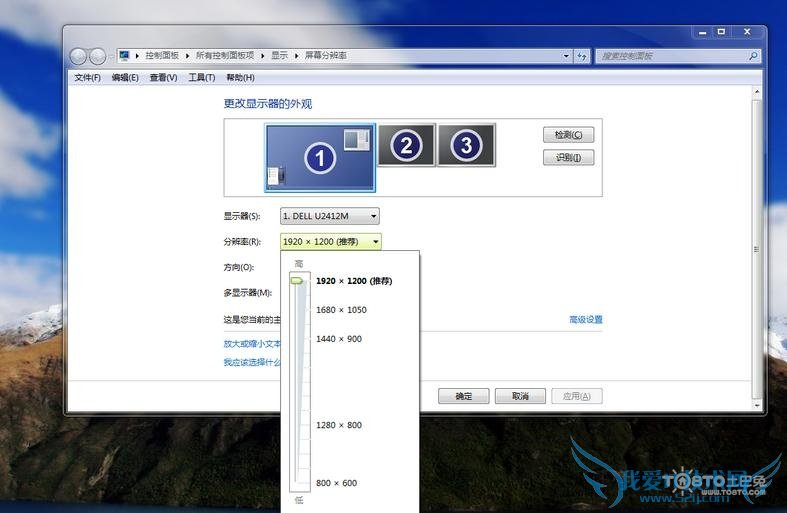This screenshot has height=513, width=787.
Task: Open the 显示器 DELL U2412M dropdown
Action: pyautogui.click(x=329, y=216)
